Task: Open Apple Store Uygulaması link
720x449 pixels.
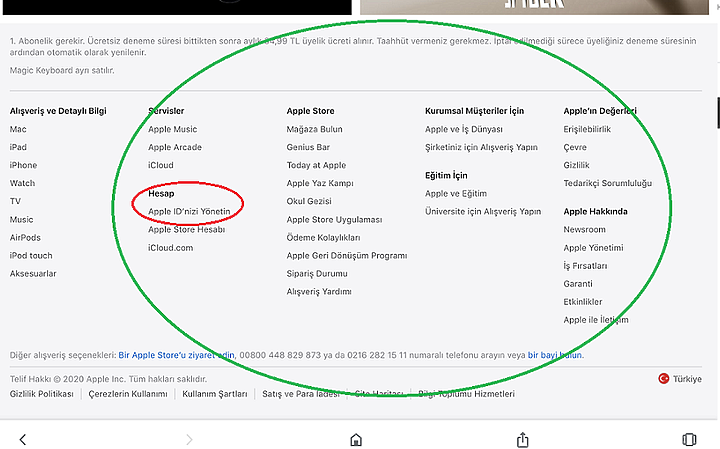Action: click(x=334, y=219)
